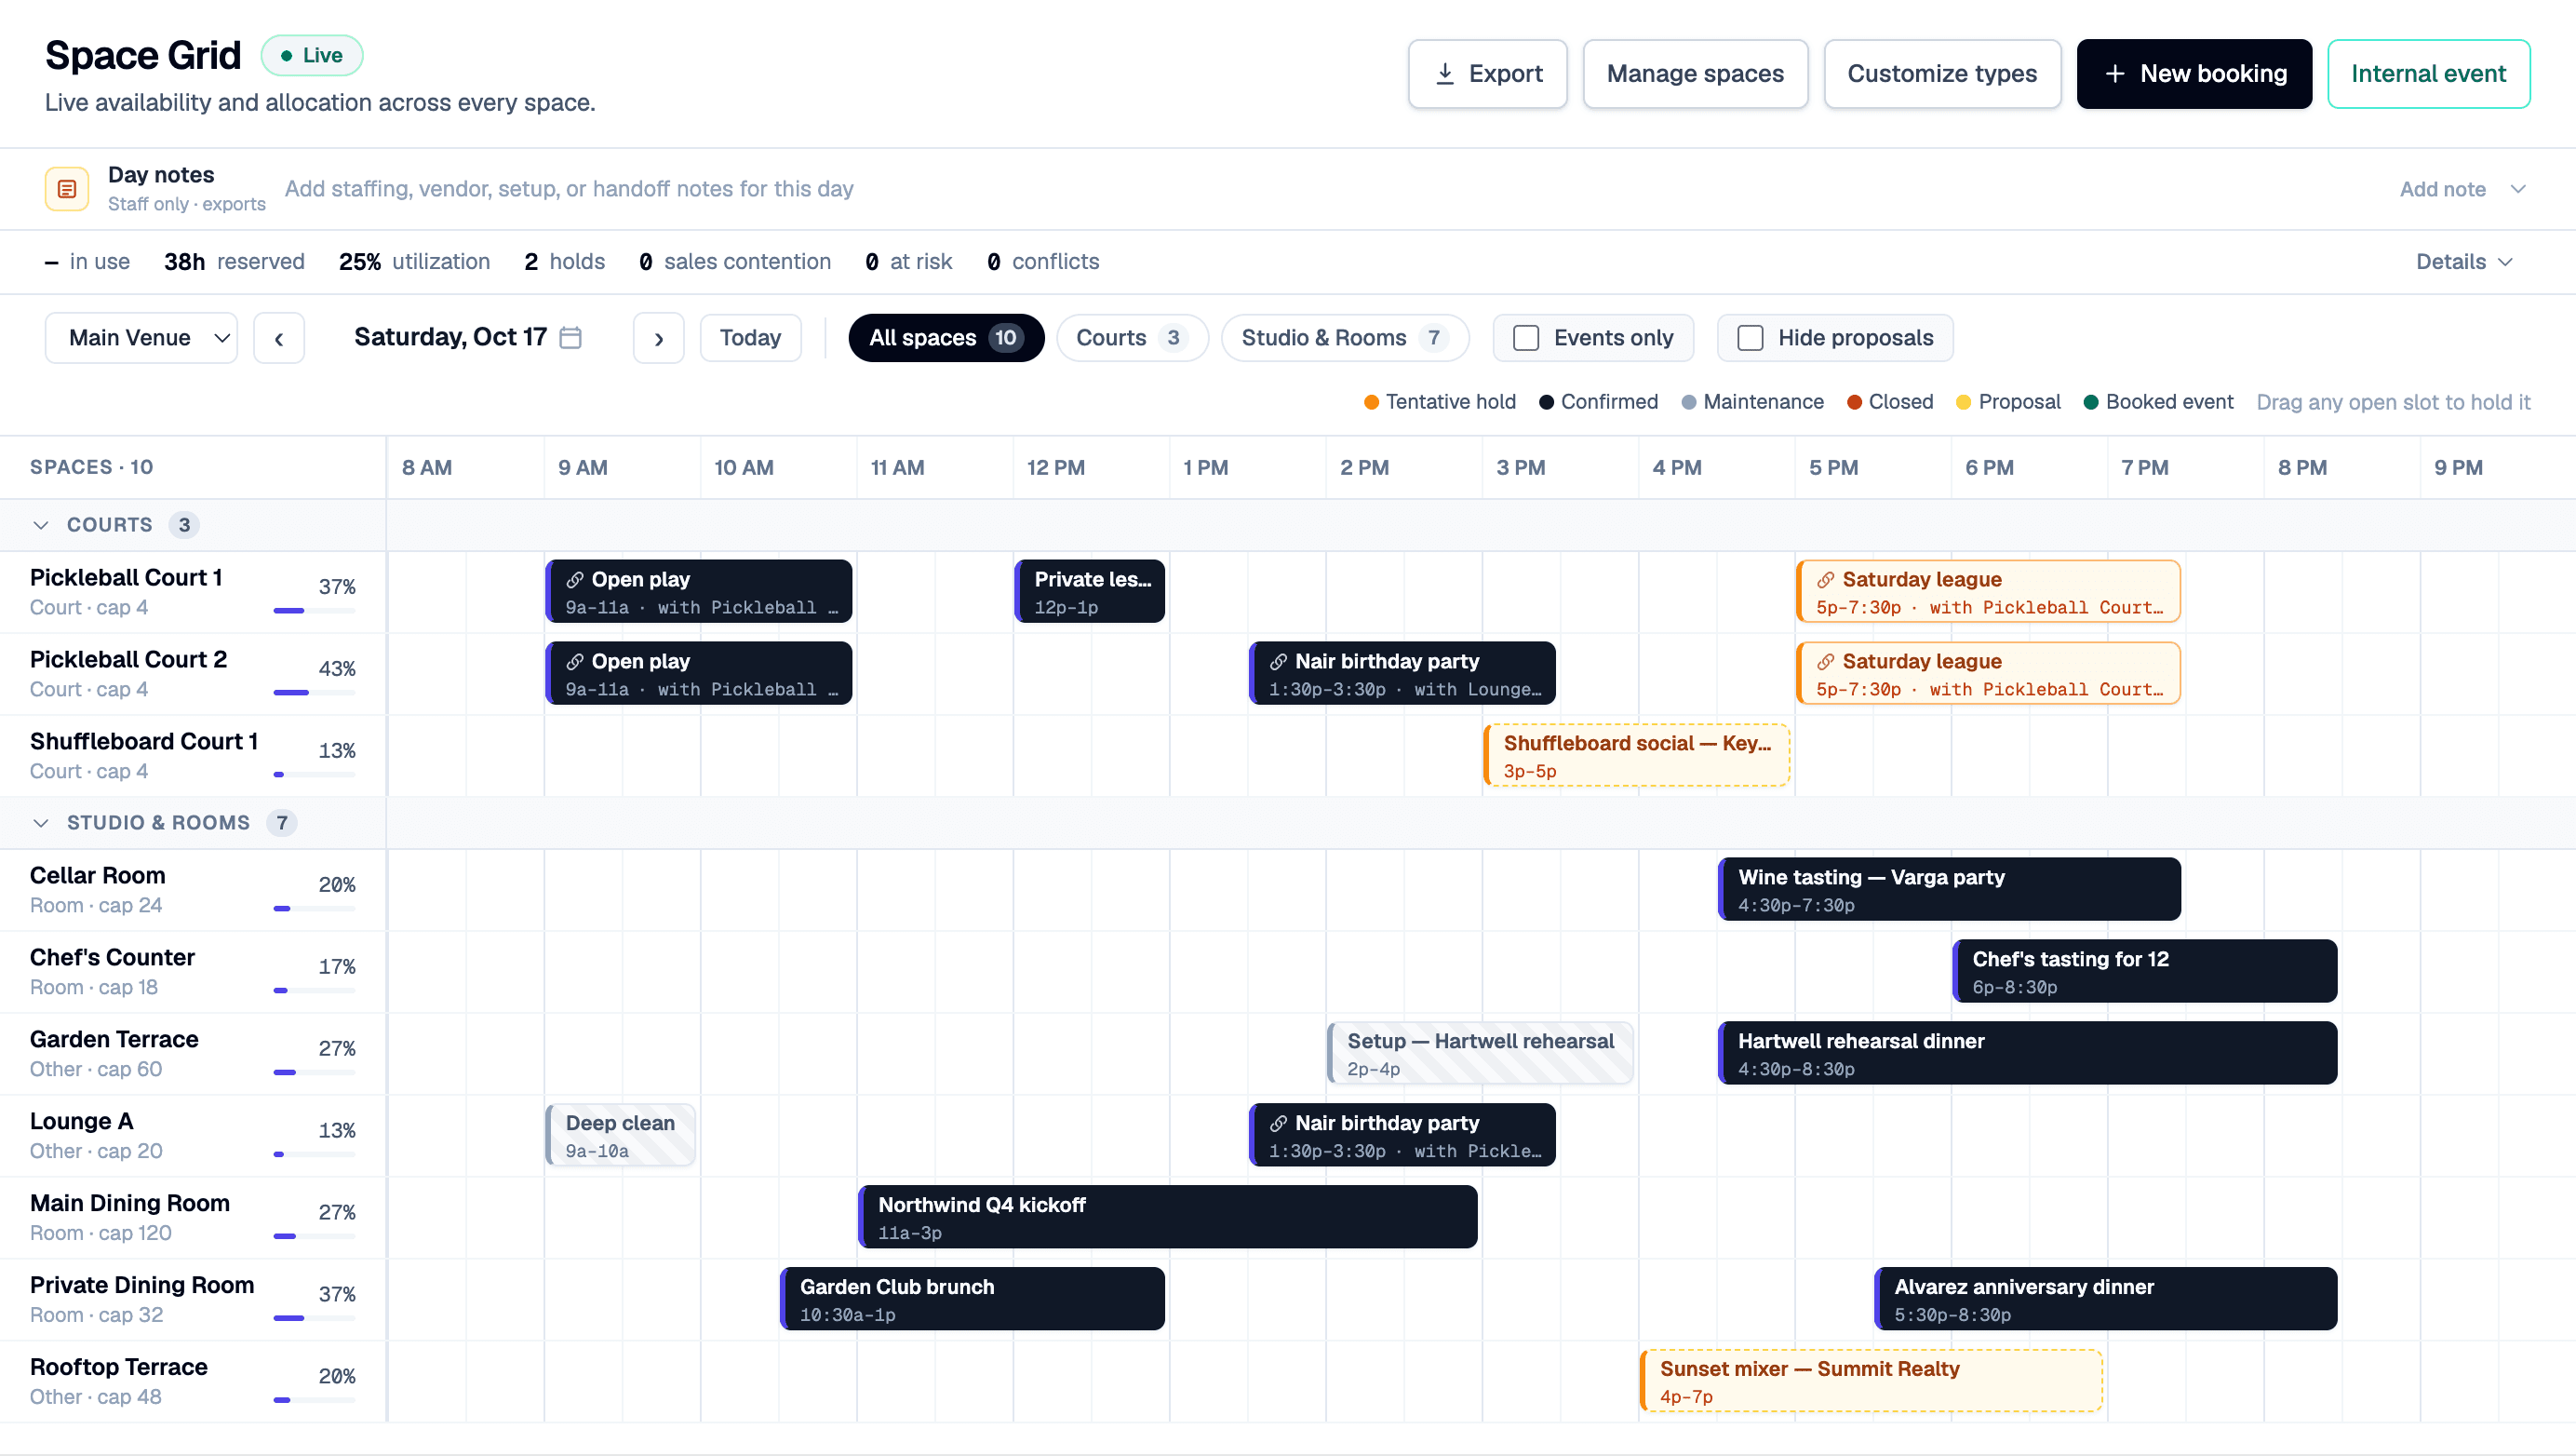Click link icon on Pickleball Court 1 Open play
The image size is (2576, 1456).
[575, 580]
